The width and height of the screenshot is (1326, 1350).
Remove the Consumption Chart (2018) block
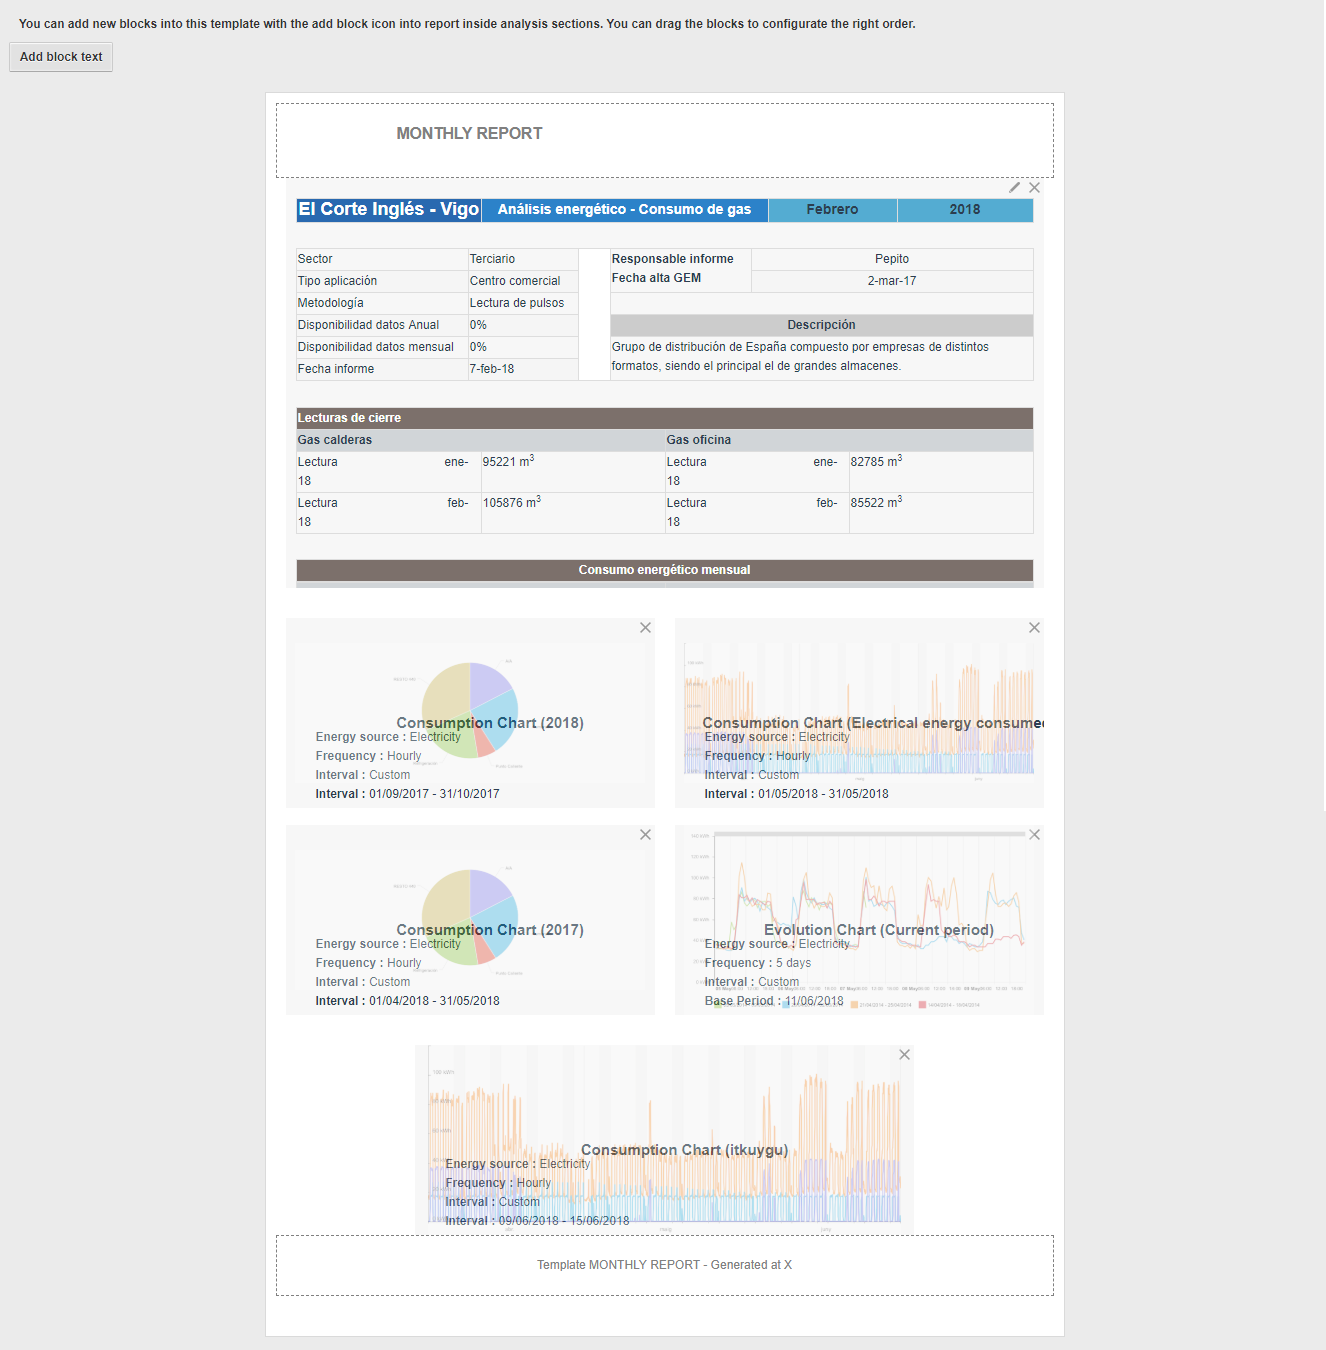(x=645, y=628)
